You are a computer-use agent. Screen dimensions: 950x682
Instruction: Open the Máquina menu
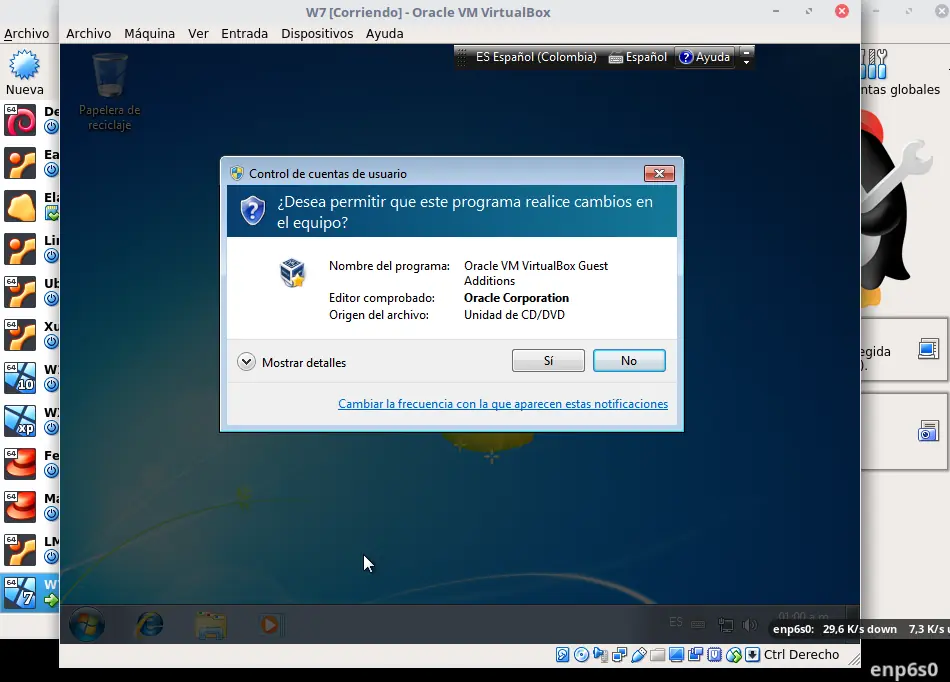pos(150,33)
